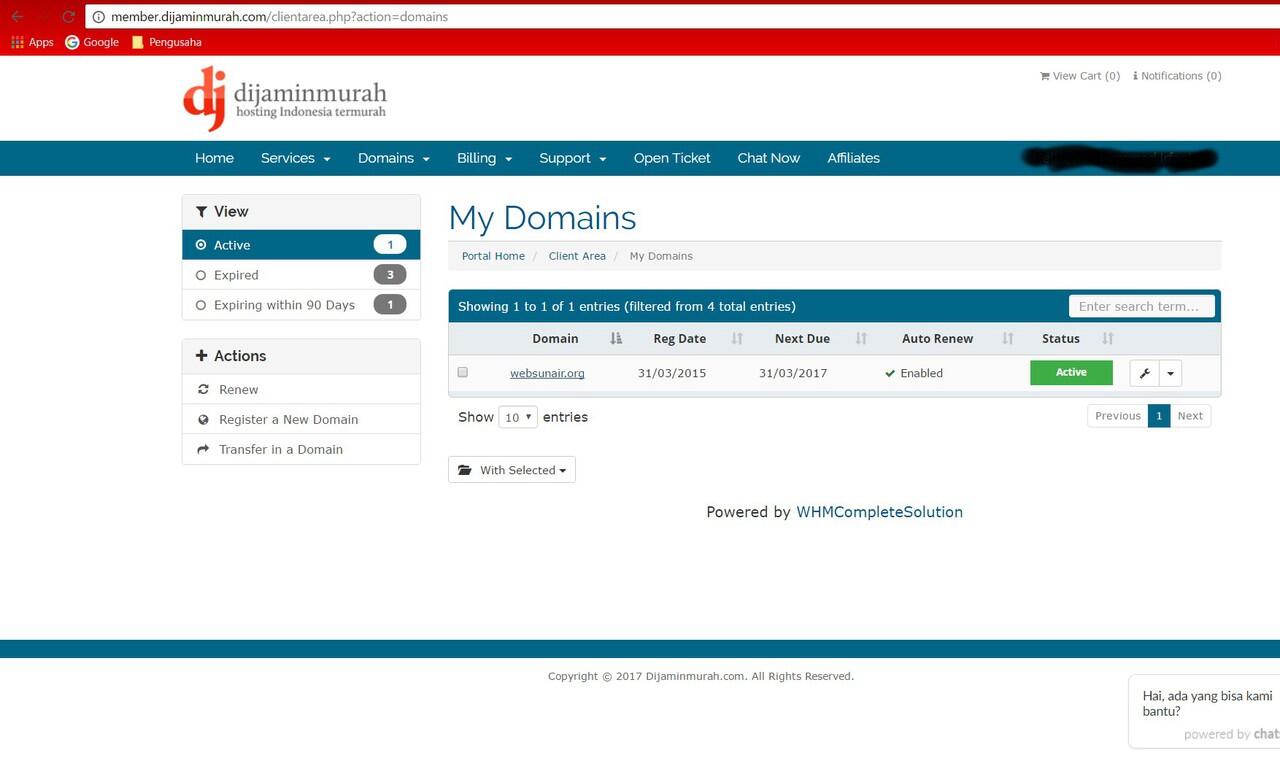Click the wrench manage icon for websunair.org
1280x758 pixels.
coord(1144,373)
